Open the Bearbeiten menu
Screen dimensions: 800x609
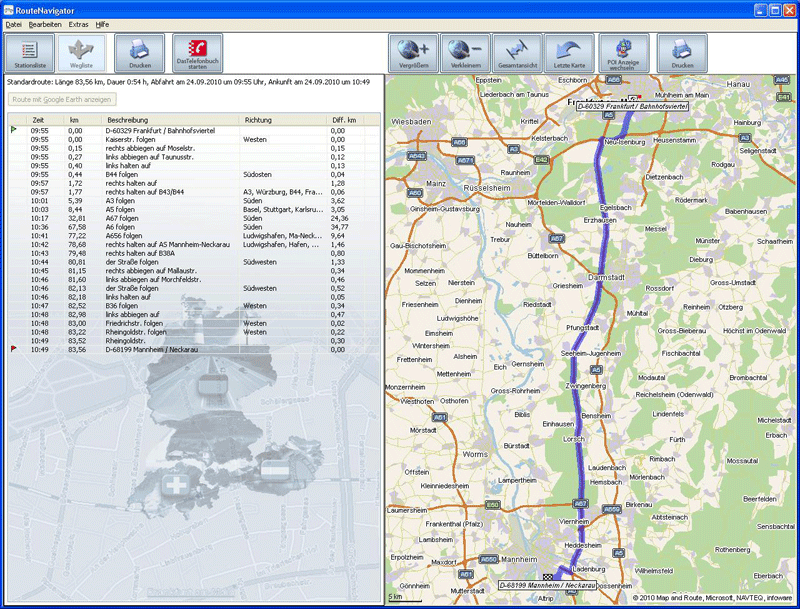tap(45, 24)
